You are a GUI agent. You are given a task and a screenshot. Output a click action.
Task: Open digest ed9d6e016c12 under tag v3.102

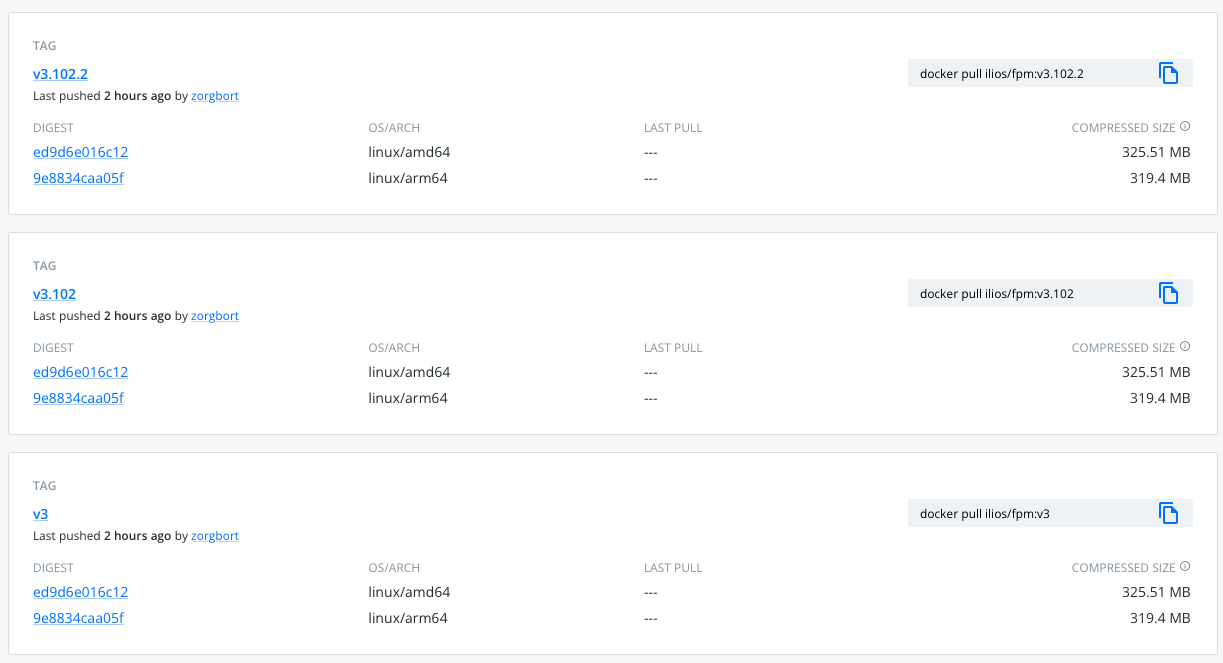point(80,372)
